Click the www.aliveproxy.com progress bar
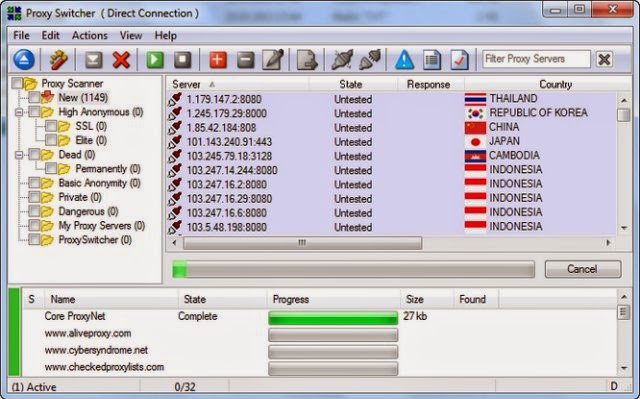640x399 pixels. pos(333,335)
